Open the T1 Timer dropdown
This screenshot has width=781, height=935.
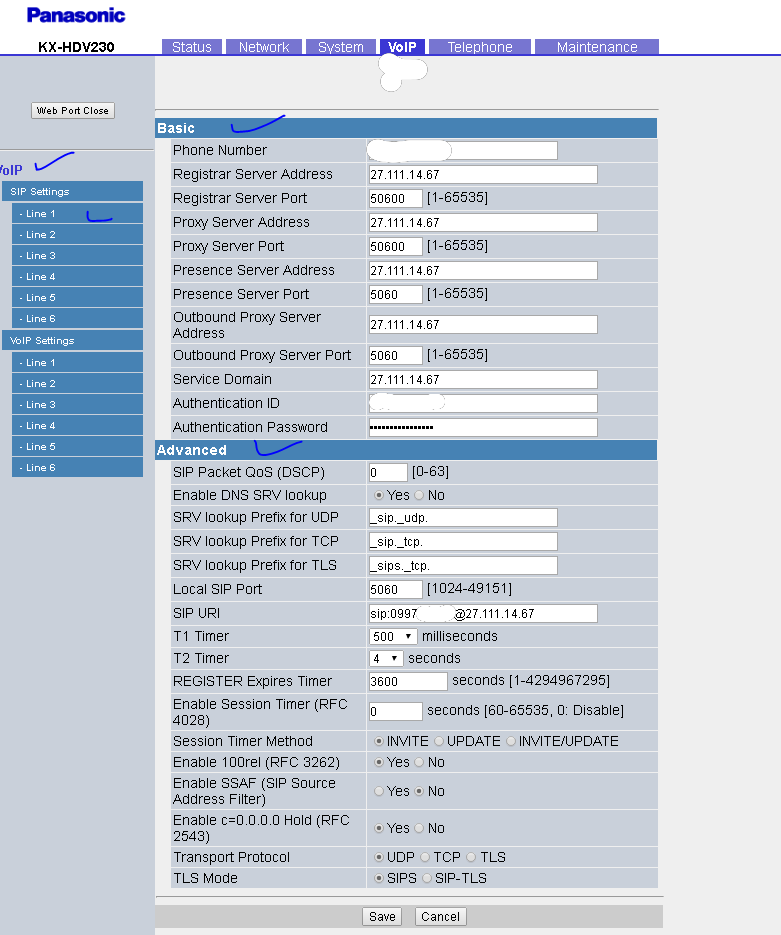coord(393,636)
